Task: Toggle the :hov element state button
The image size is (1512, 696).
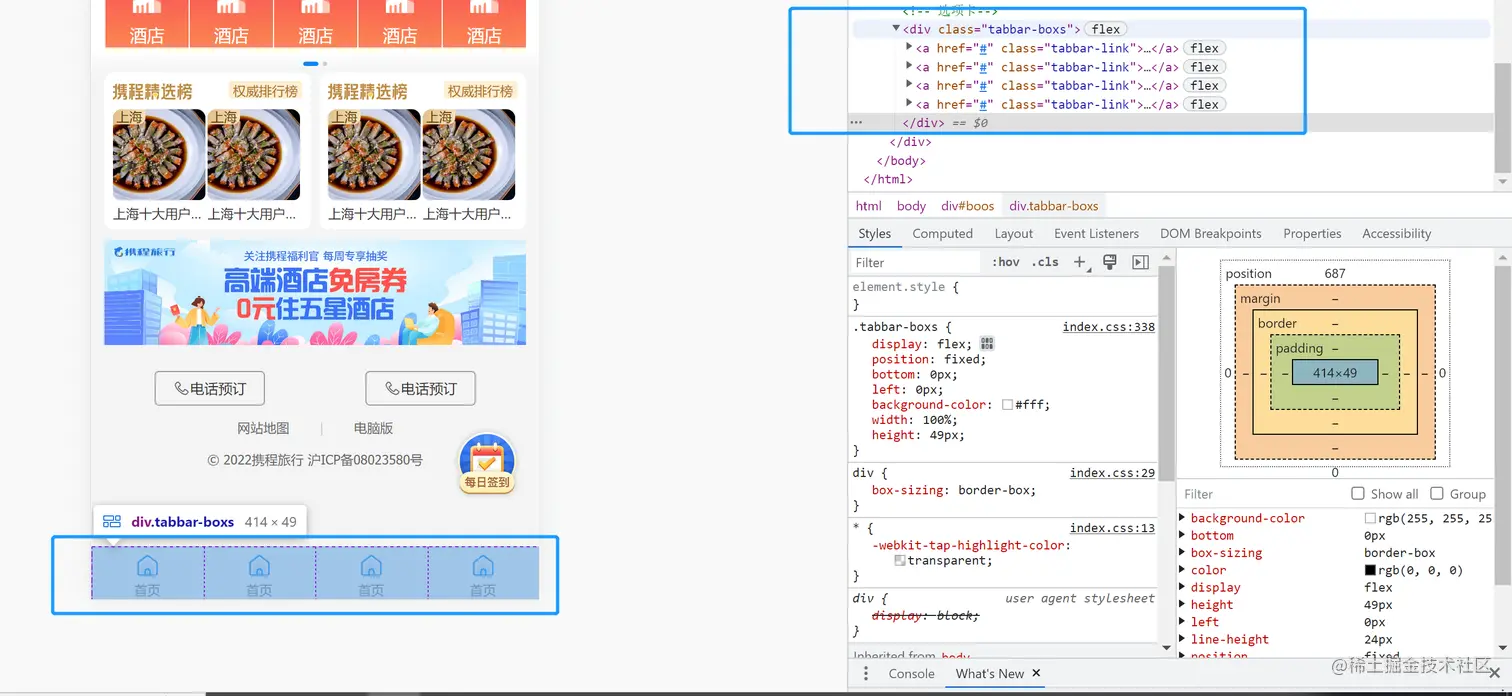Action: pos(1006,262)
